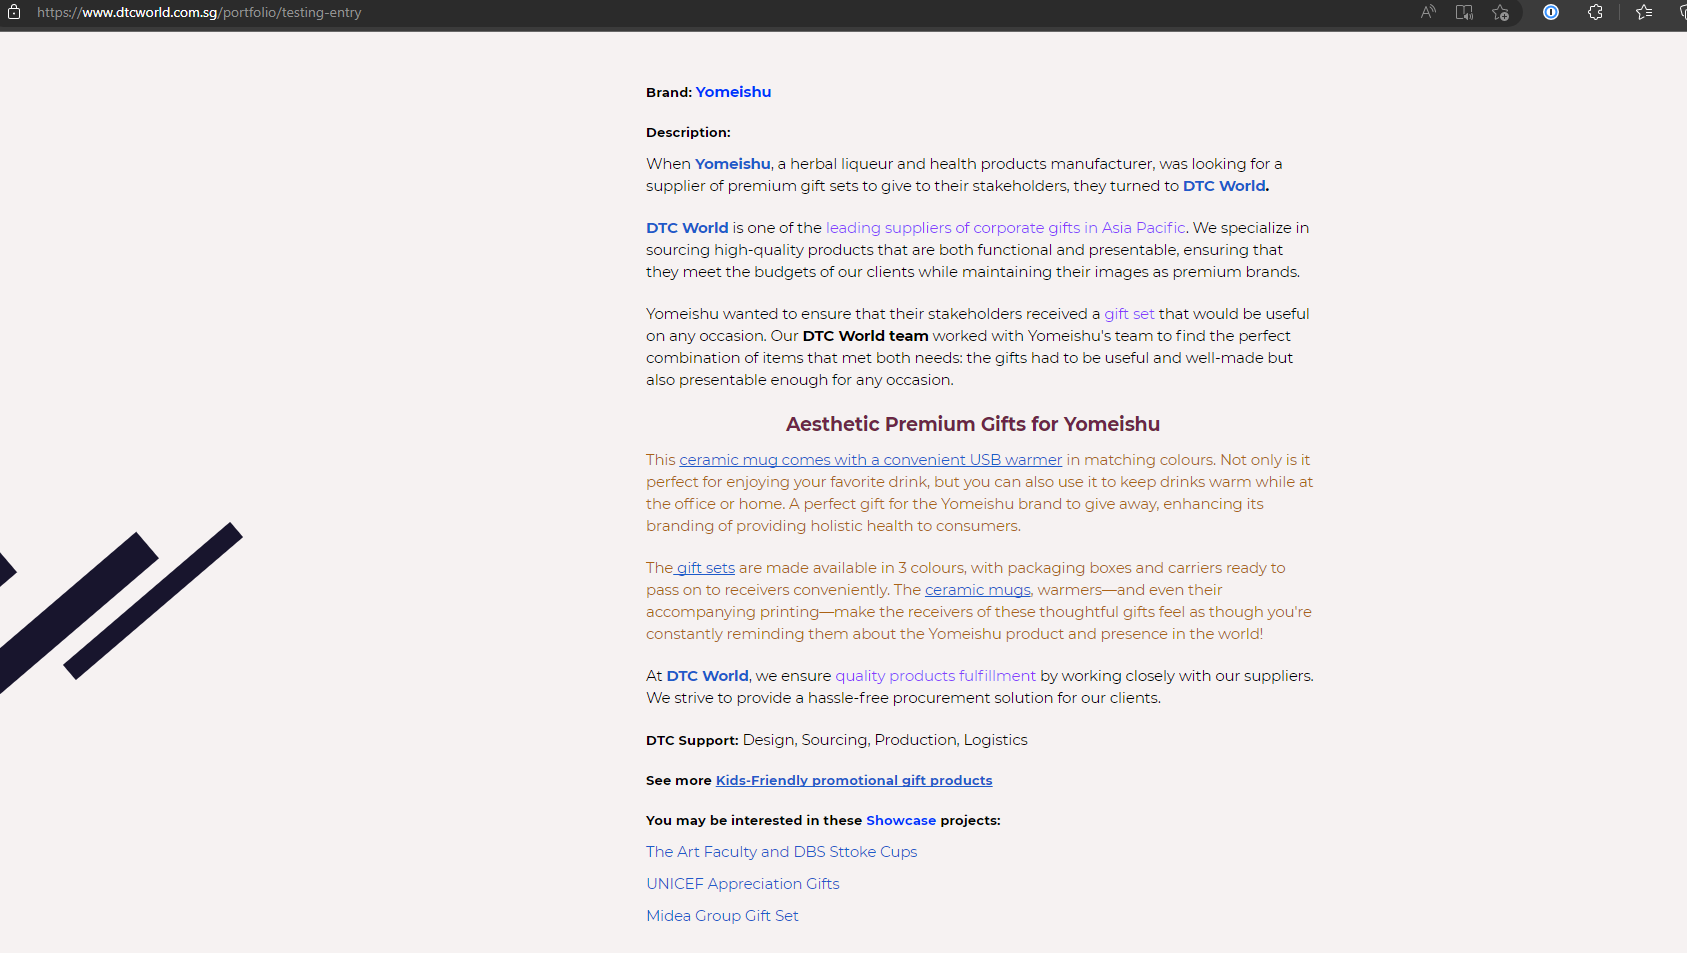
Task: Click the Read Aloud icon in address bar
Action: click(x=1428, y=12)
